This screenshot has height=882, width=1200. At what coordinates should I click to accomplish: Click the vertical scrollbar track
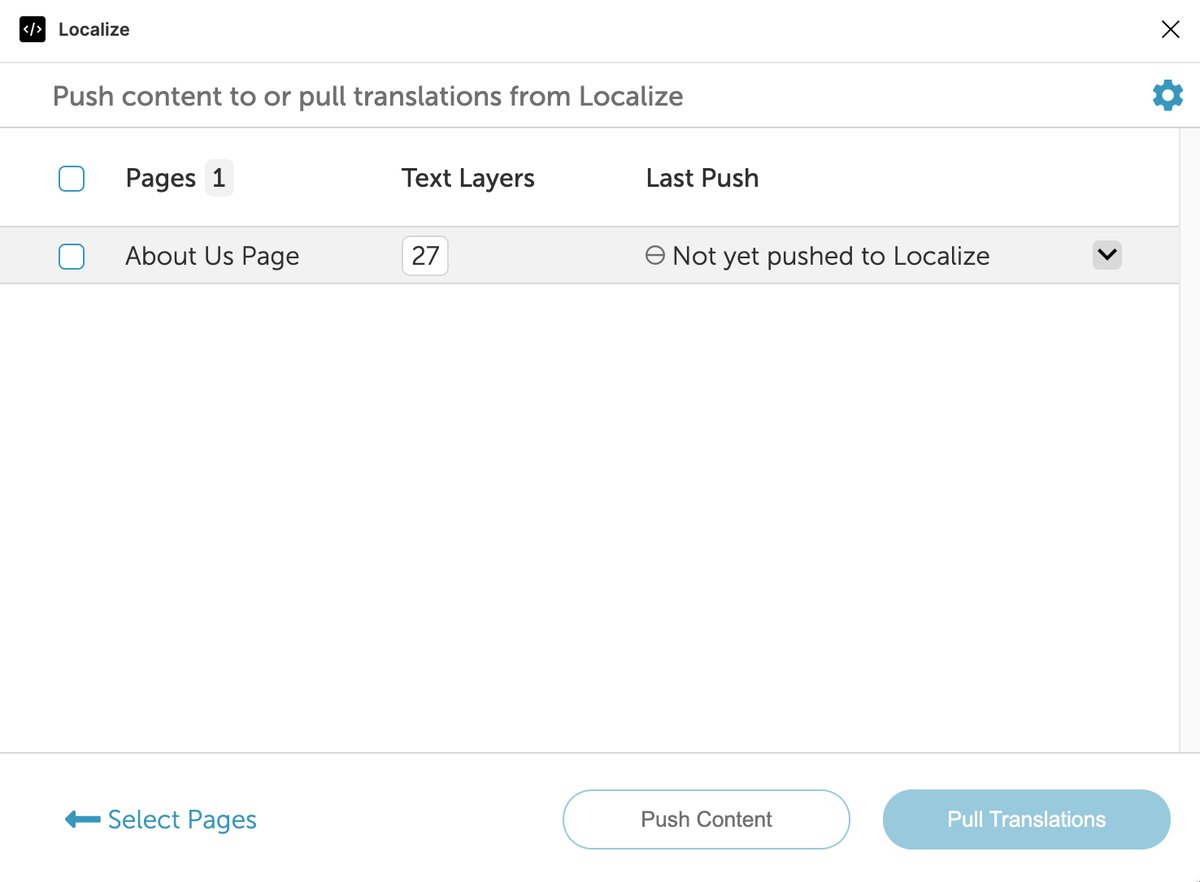1189,440
